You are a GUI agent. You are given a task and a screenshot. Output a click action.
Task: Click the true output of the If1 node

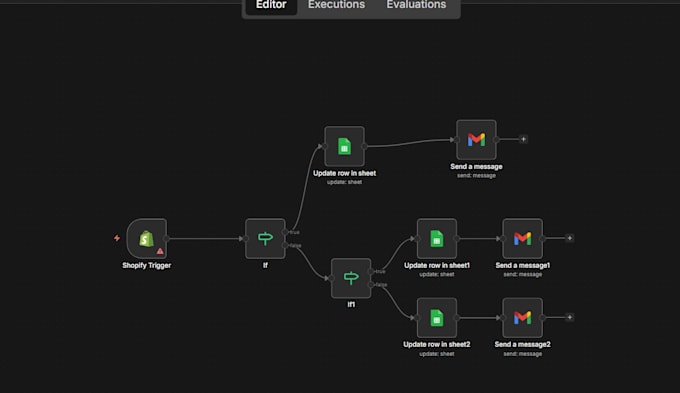pyautogui.click(x=371, y=272)
